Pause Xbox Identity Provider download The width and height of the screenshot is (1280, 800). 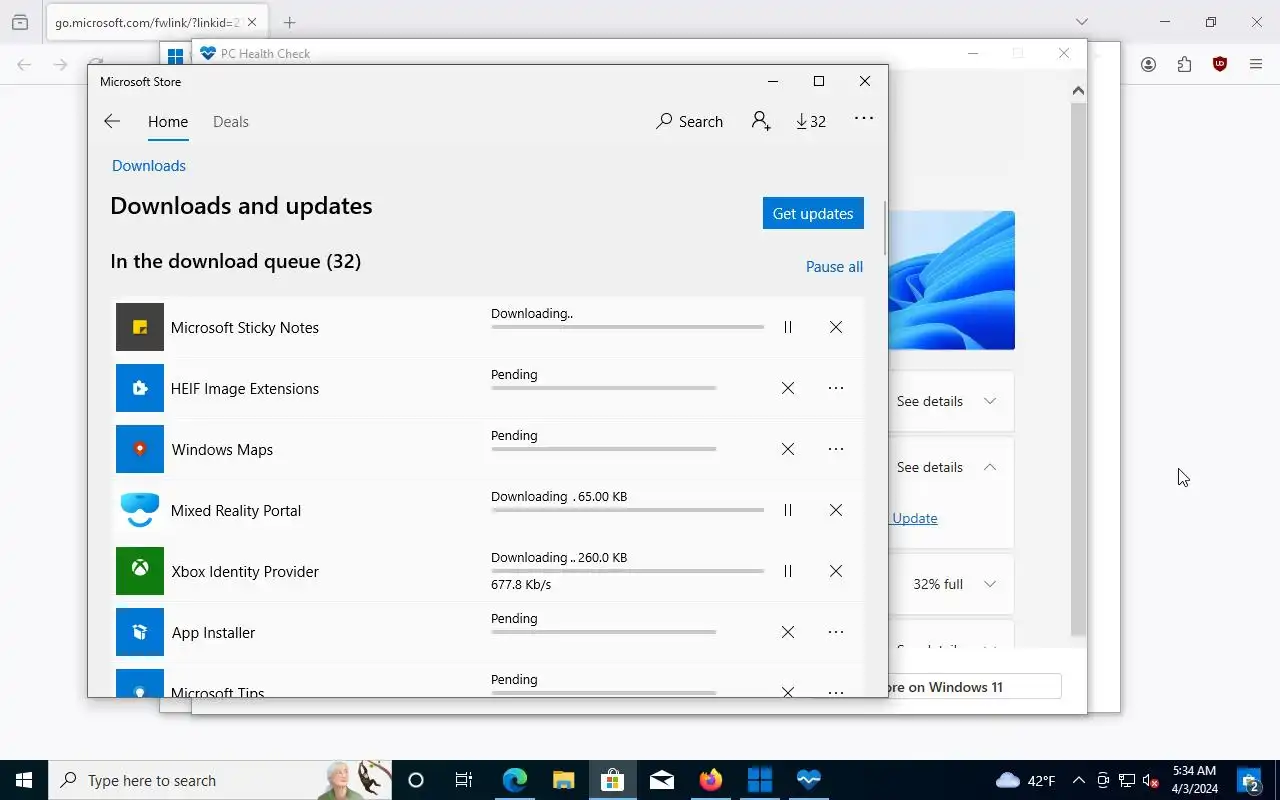pyautogui.click(x=788, y=571)
